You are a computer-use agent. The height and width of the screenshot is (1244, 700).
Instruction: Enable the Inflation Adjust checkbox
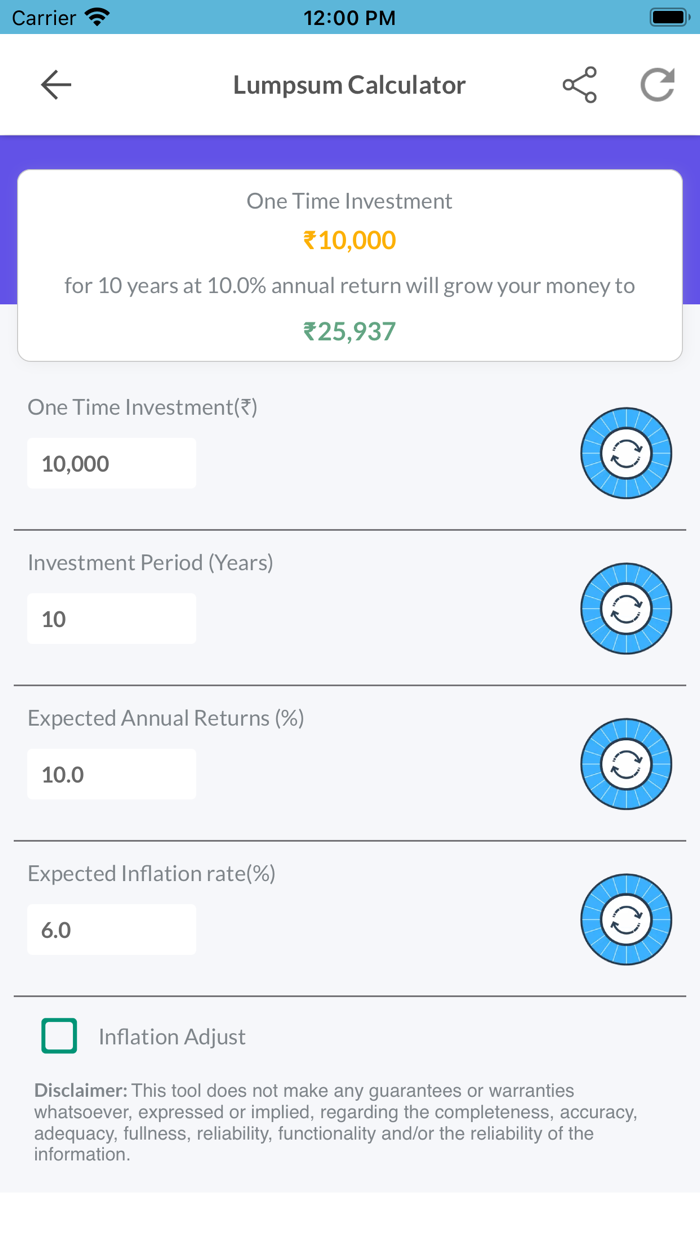(59, 1036)
